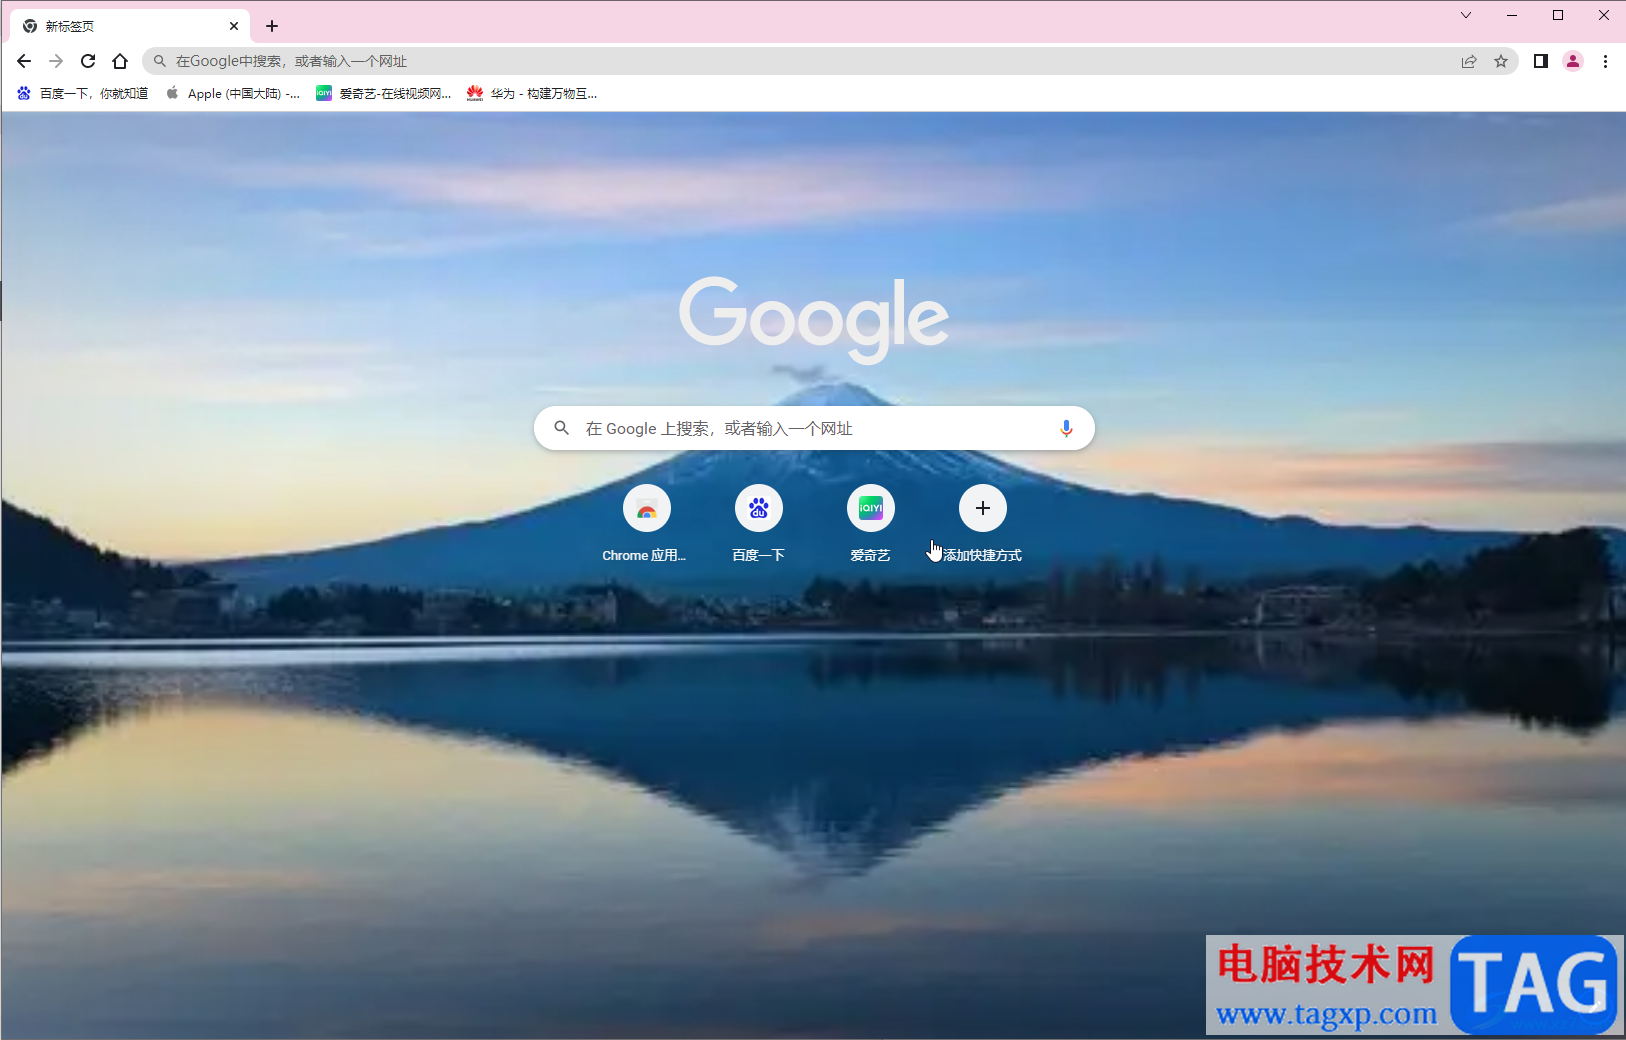Close the 新标签页 tab
The width and height of the screenshot is (1626, 1040).
point(234,26)
